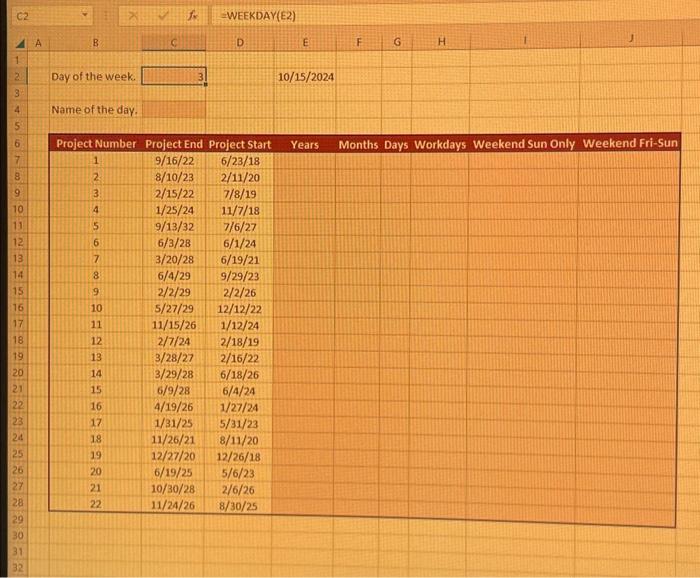Click Project End date 3/20/28
The image size is (700, 578).
pos(174,259)
